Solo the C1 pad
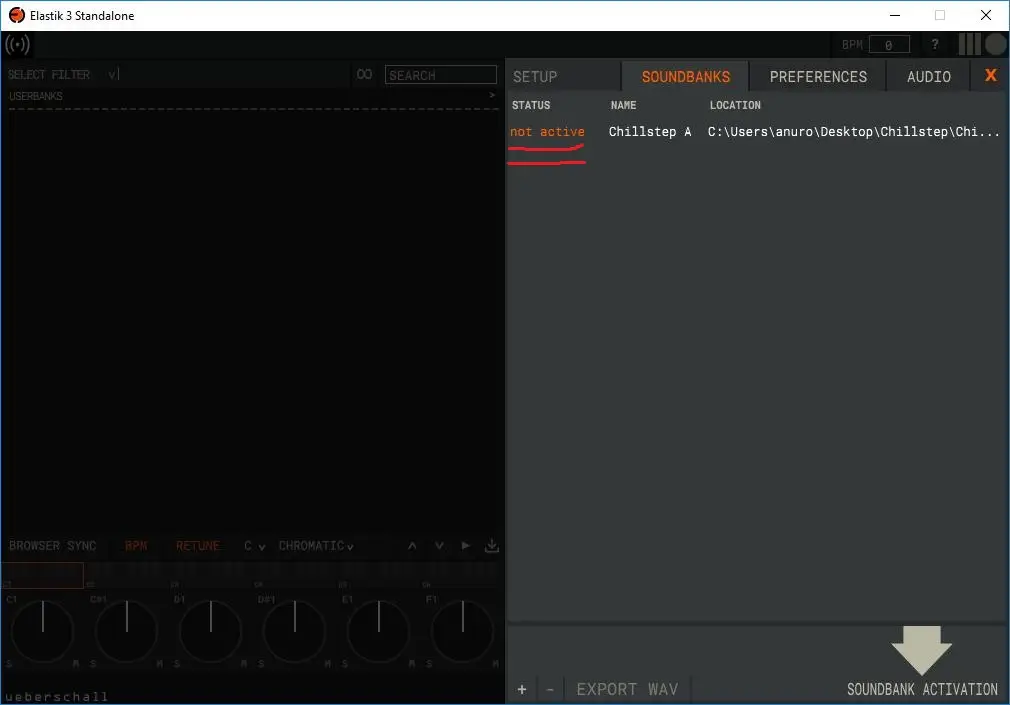This screenshot has height=705, width=1010. coord(9,664)
